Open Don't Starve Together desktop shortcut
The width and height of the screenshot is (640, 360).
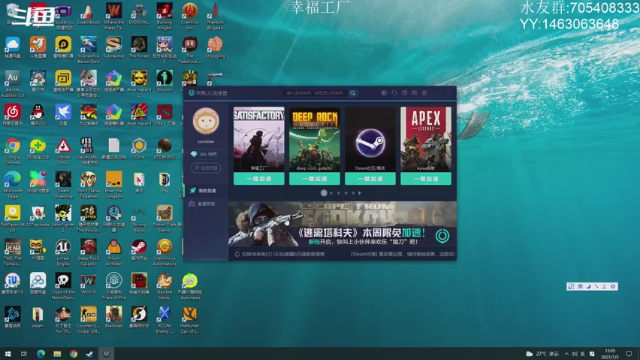89,184
